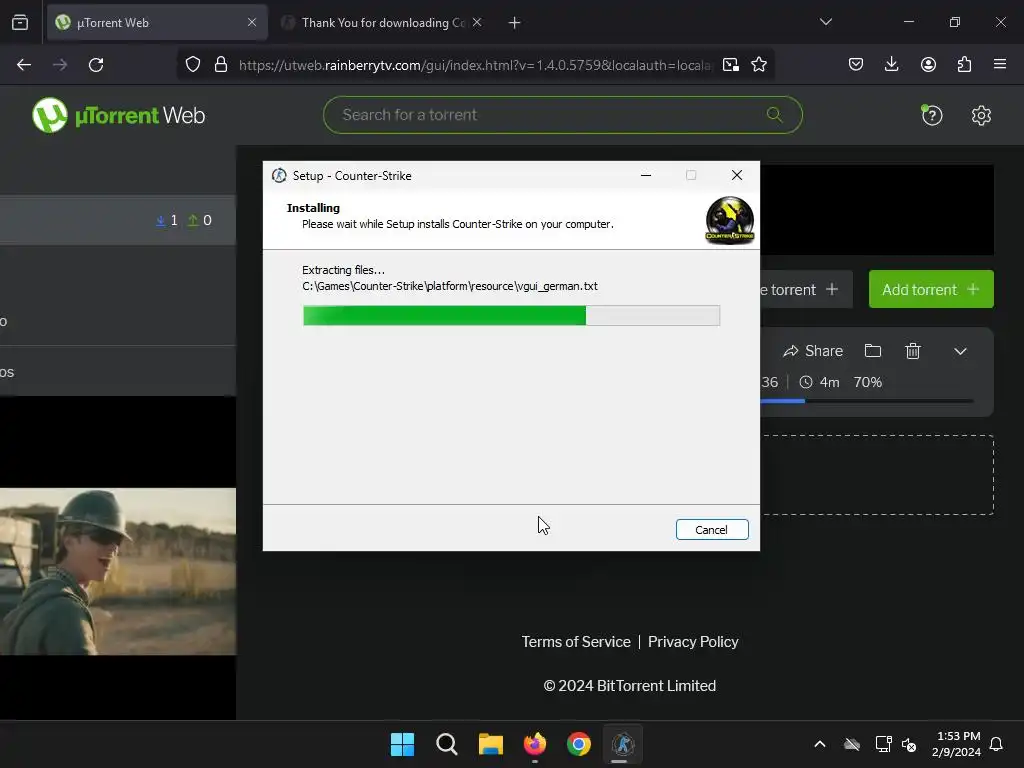Open the µTorrent help icon
Screen dimensions: 1024x768
coord(931,116)
